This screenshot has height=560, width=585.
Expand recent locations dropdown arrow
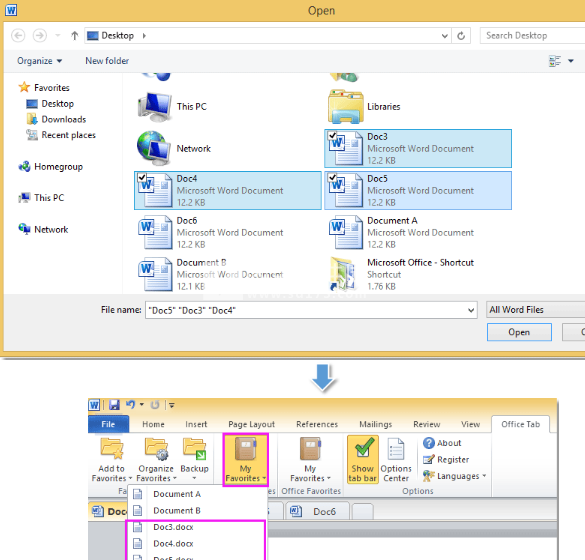(57, 35)
